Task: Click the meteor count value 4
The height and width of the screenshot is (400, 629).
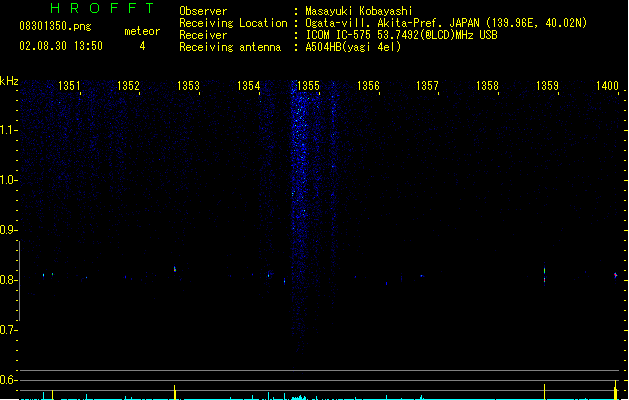Action: 142,46
